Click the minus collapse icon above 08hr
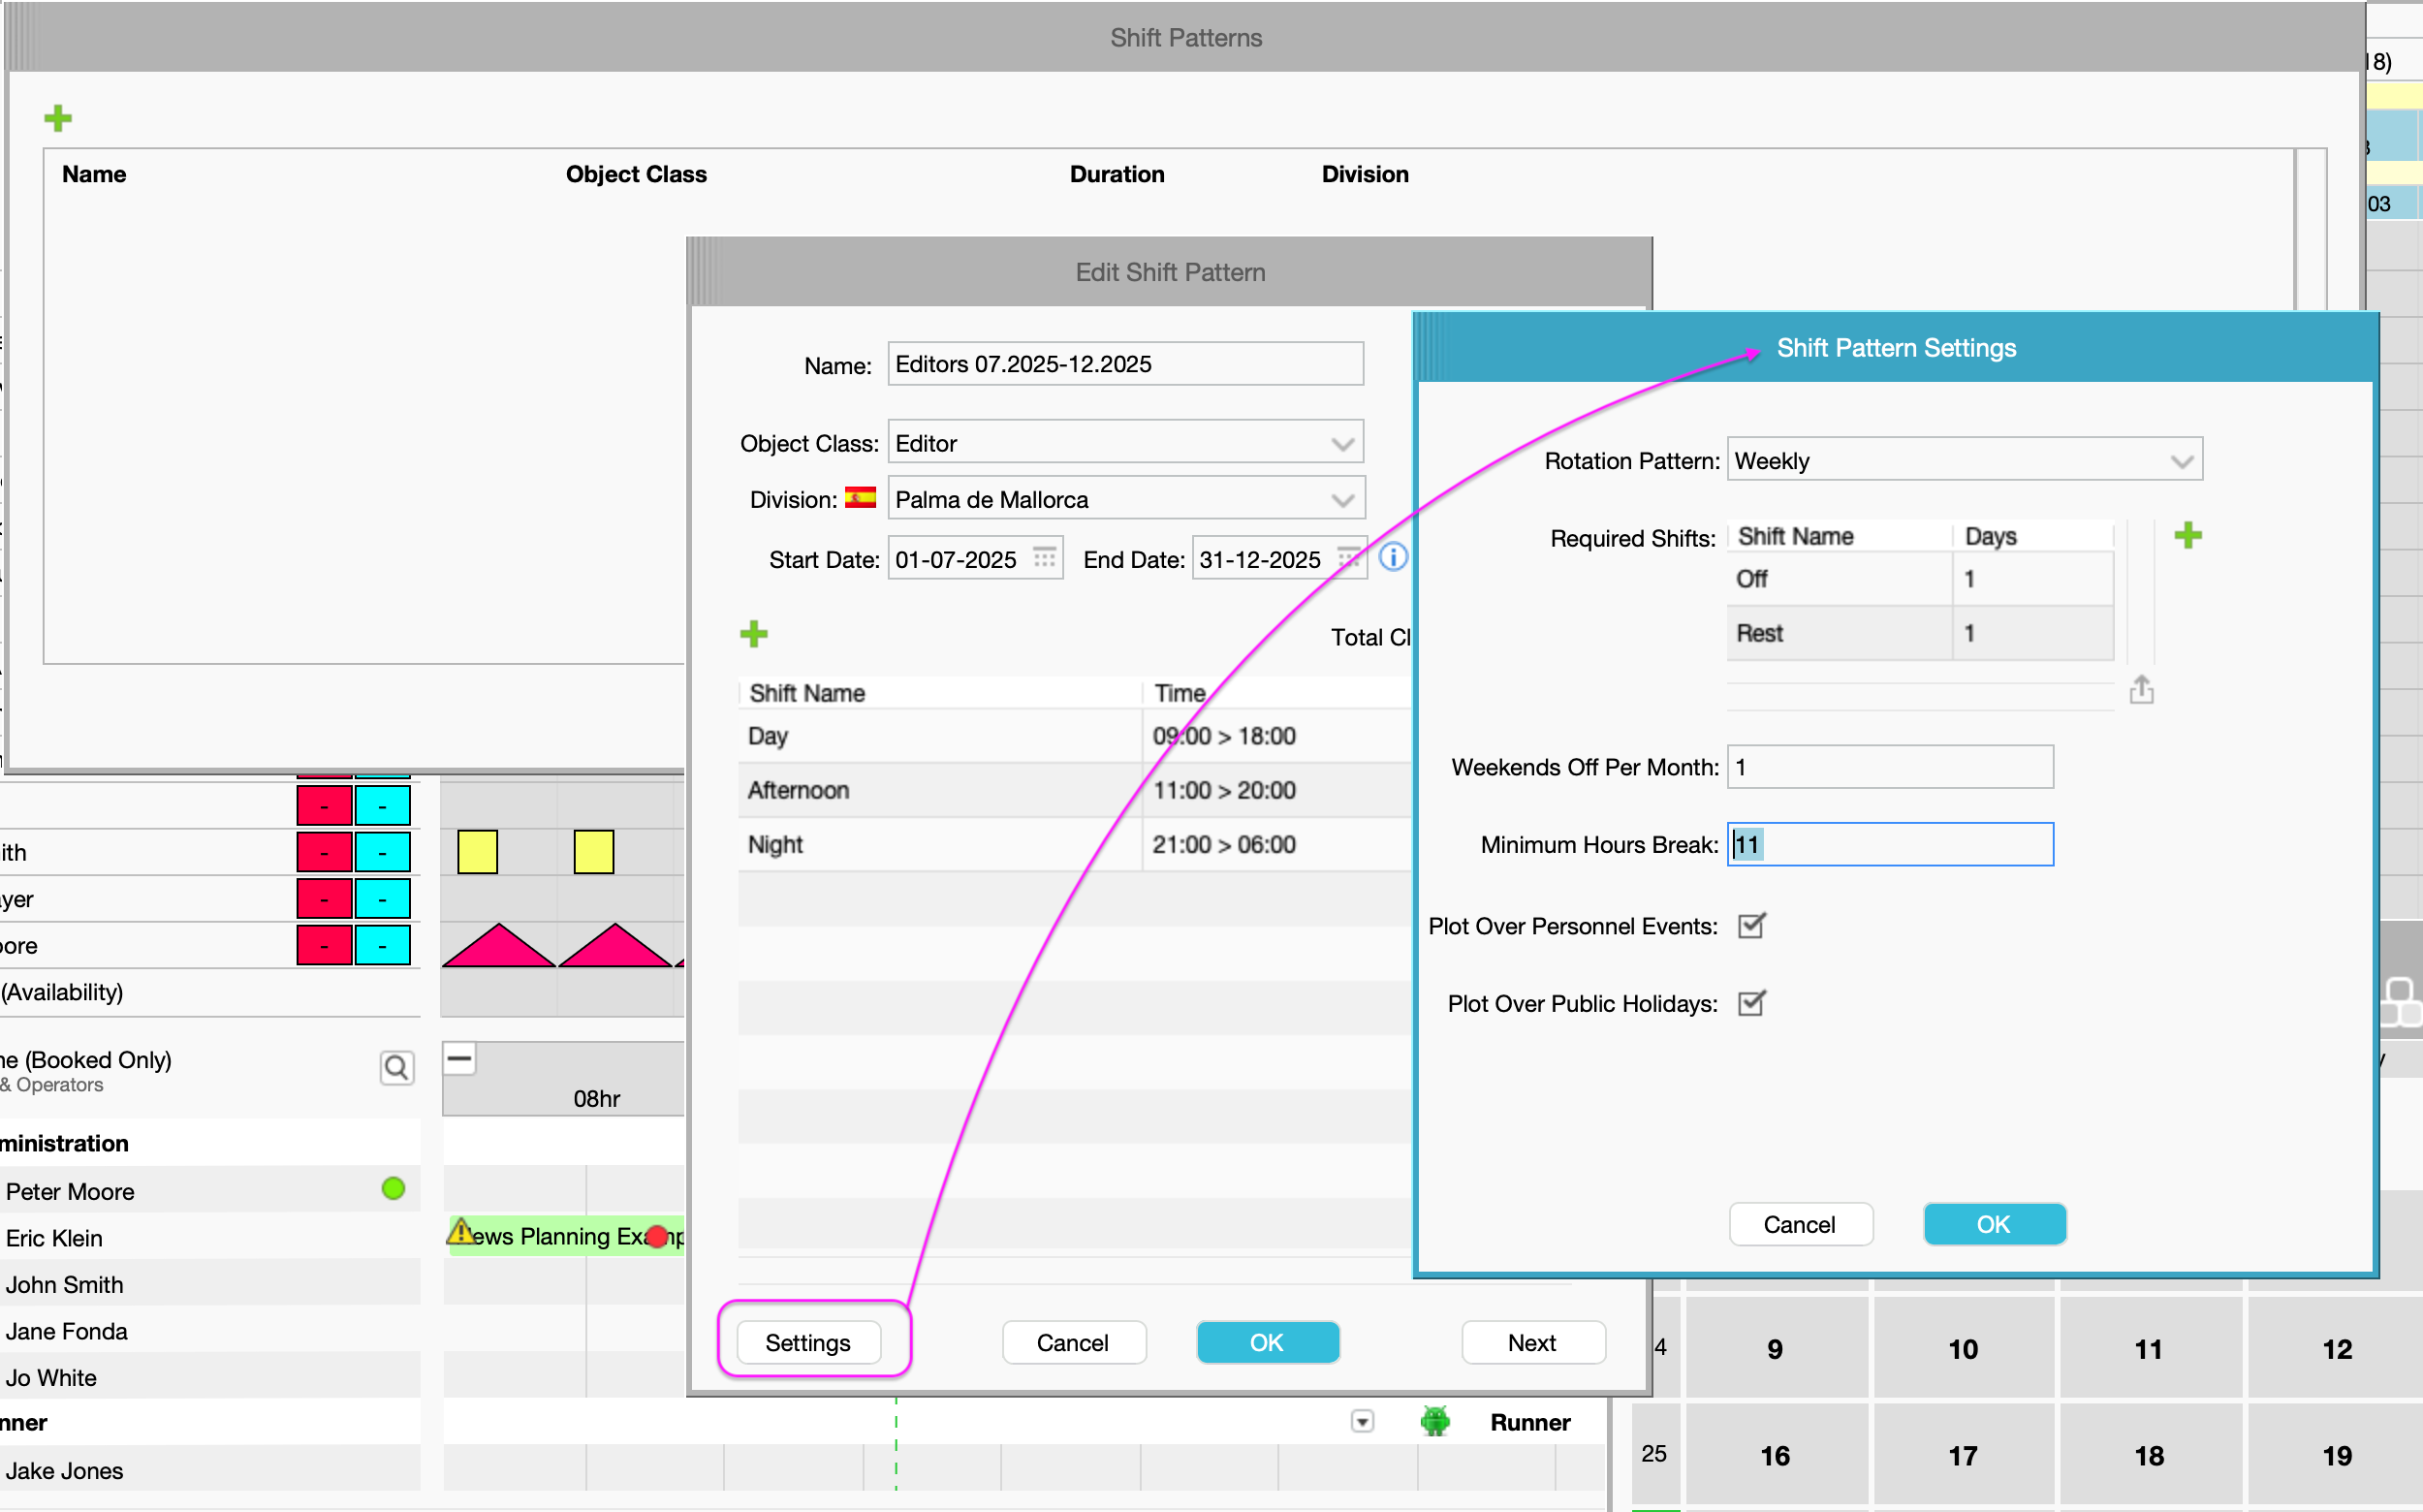 tap(459, 1058)
